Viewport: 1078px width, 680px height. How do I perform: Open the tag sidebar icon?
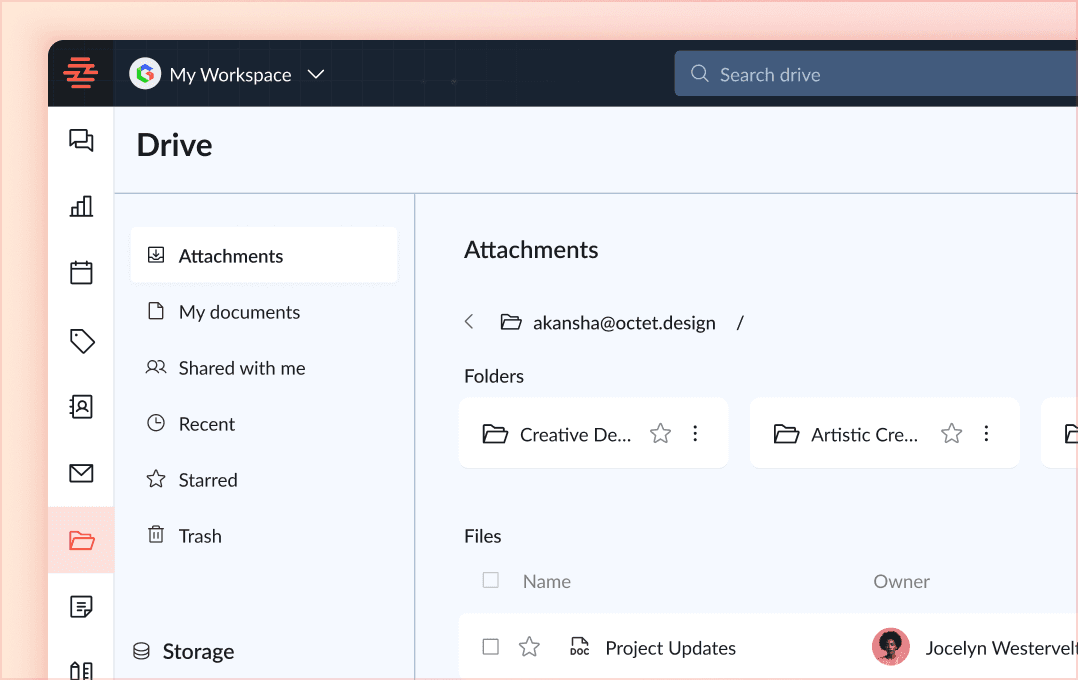click(82, 341)
